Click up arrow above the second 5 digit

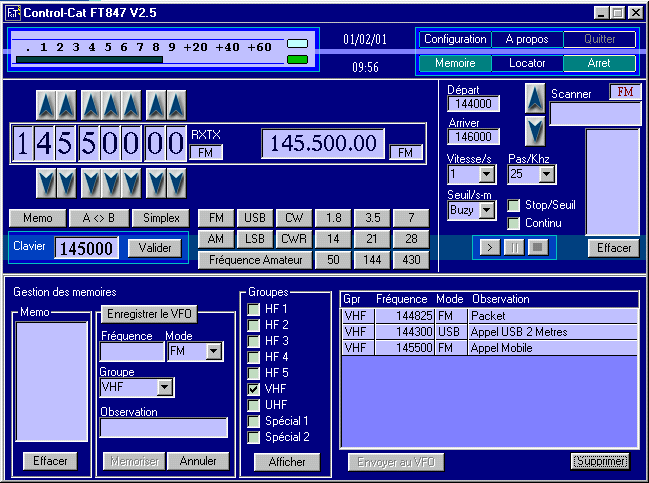pyautogui.click(x=91, y=105)
